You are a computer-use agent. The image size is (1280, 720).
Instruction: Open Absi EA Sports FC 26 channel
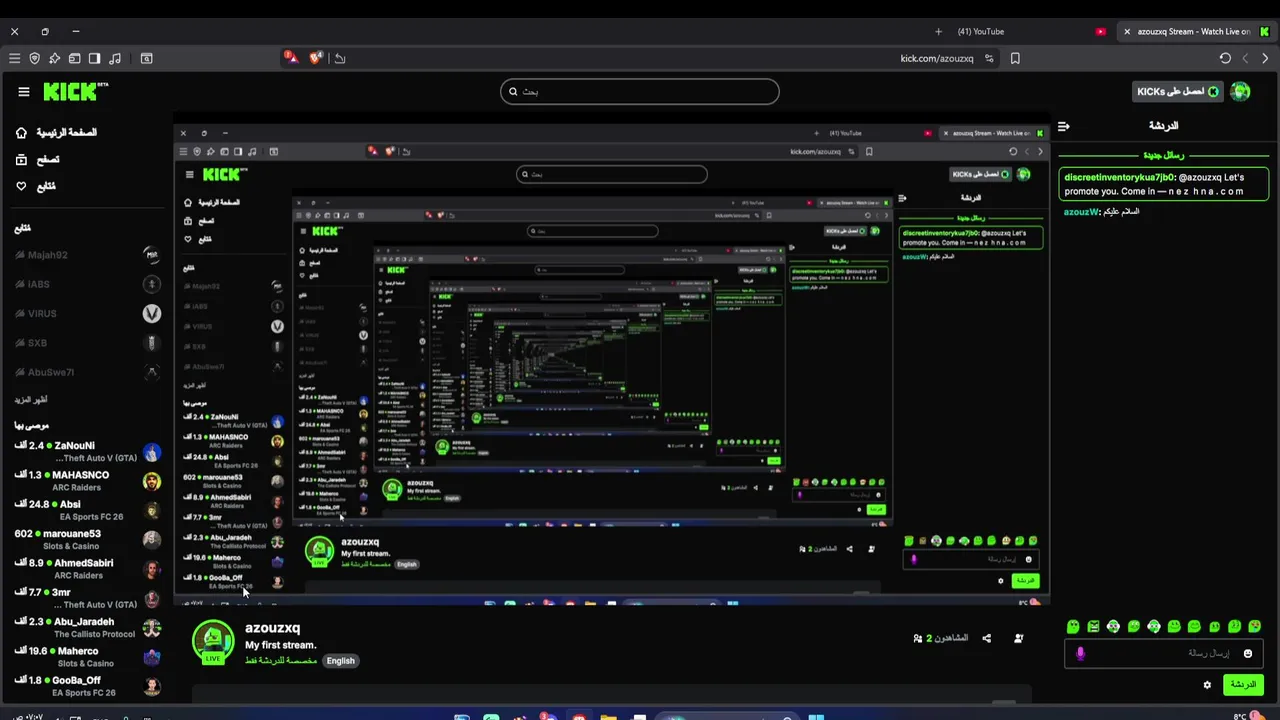point(88,510)
